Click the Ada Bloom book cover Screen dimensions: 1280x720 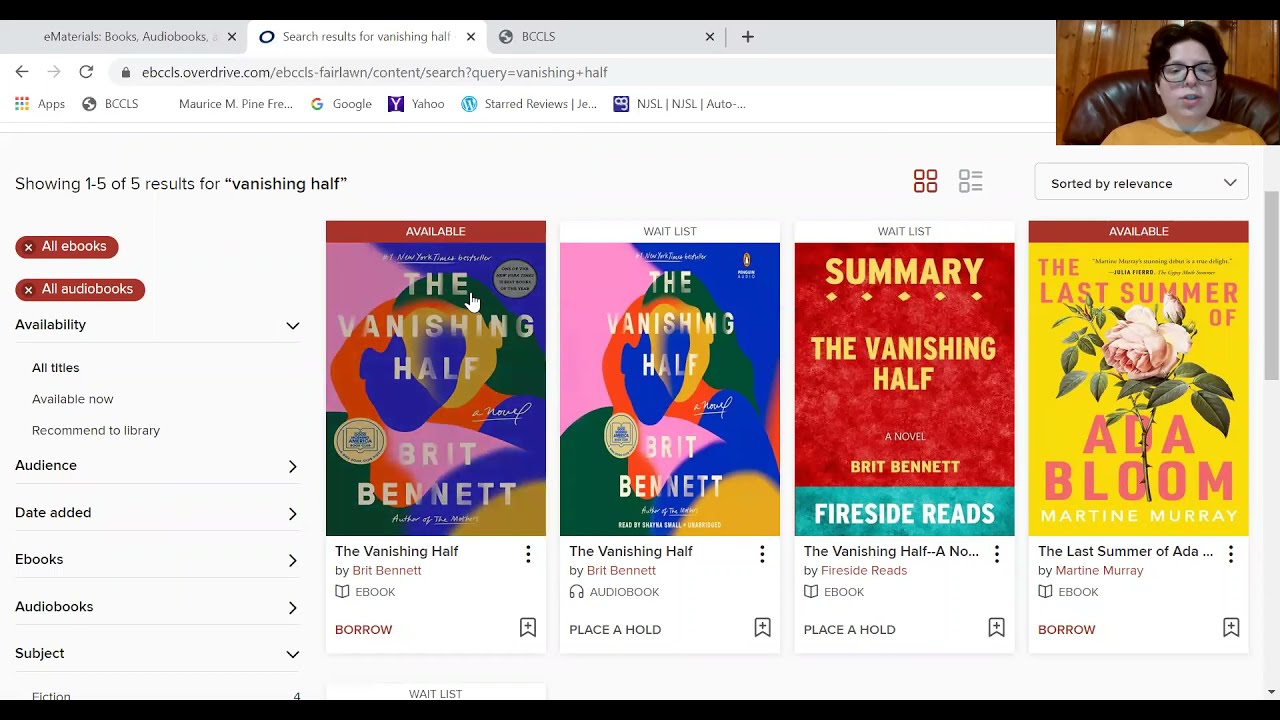click(1138, 389)
